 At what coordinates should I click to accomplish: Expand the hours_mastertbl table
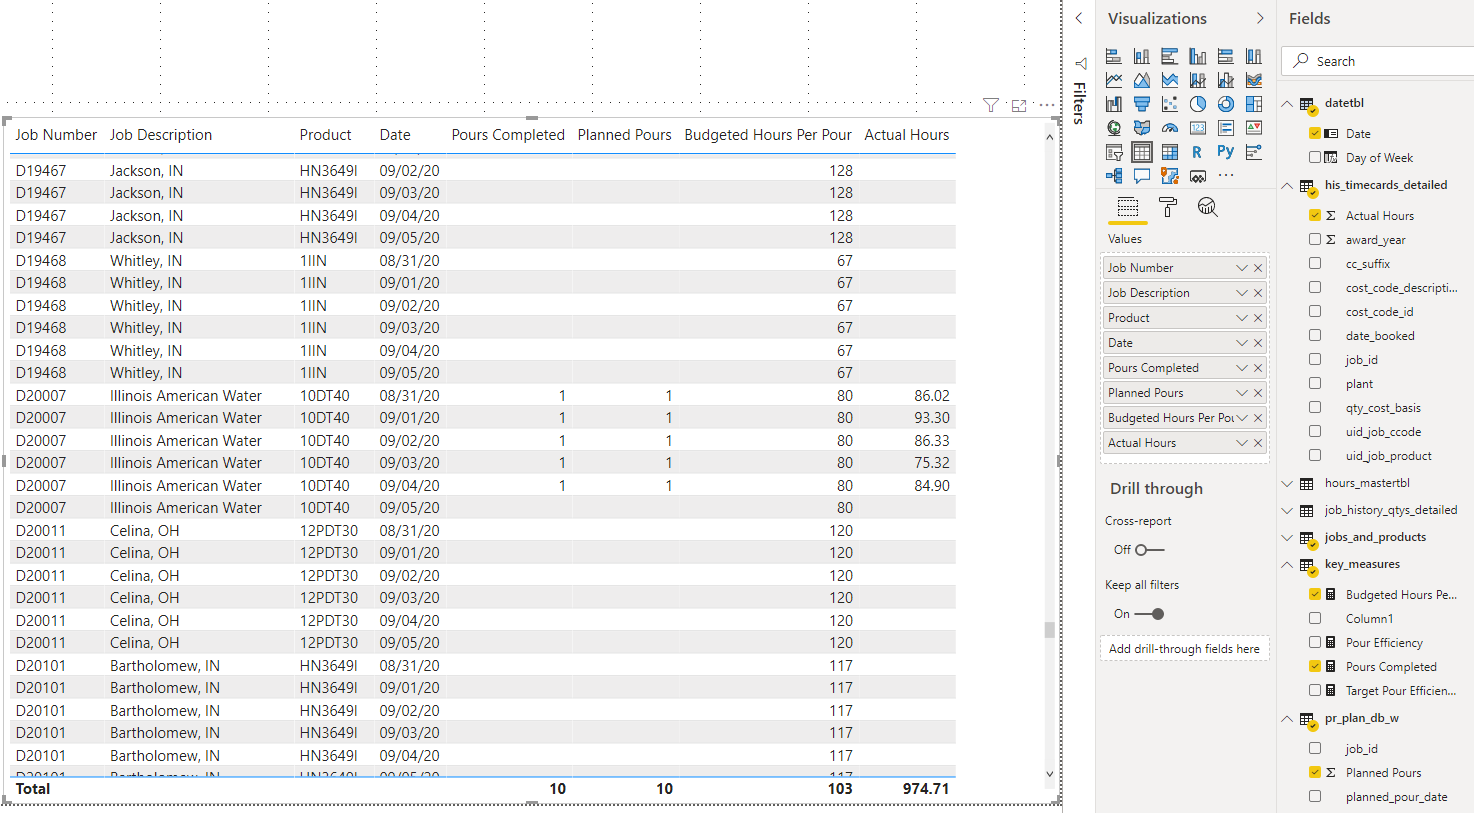pos(1287,483)
